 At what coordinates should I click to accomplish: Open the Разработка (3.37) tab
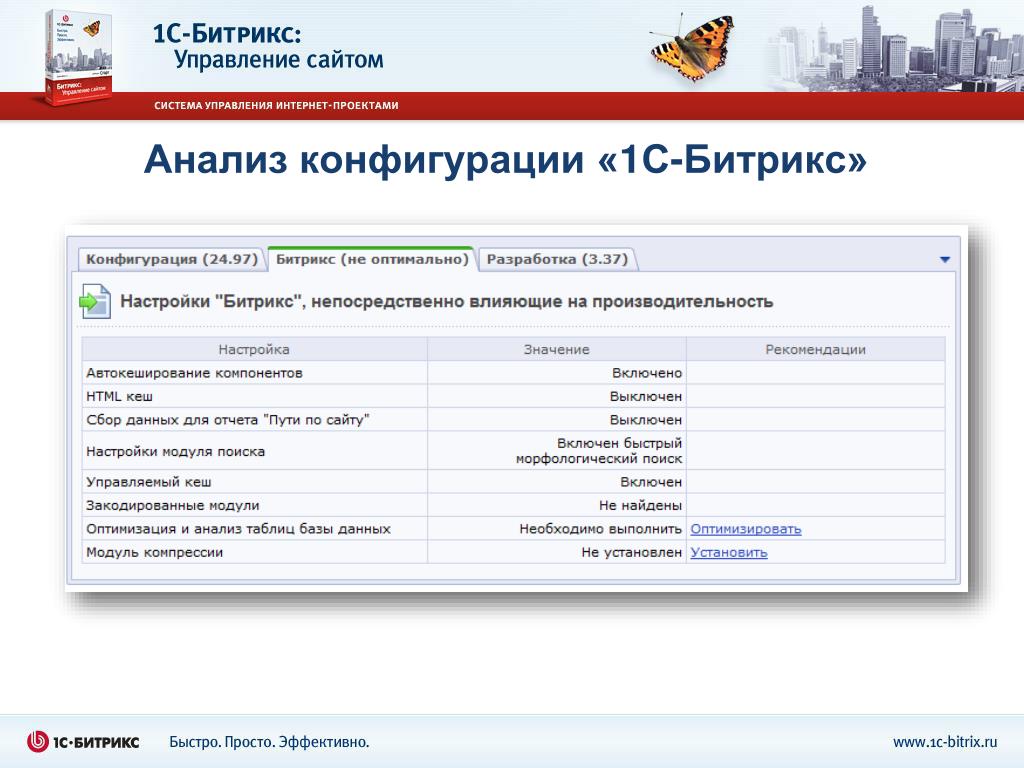[557, 259]
